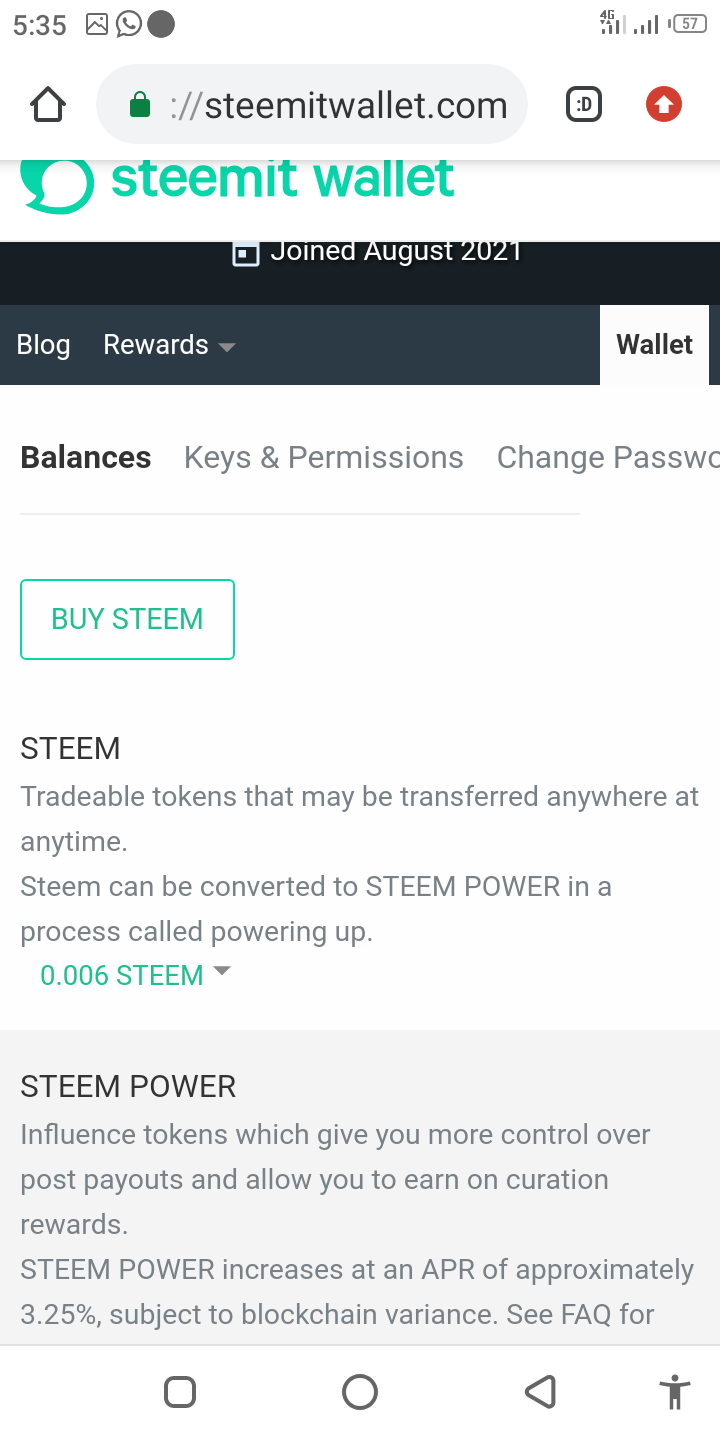Open the browser tab switcher icon
Screen dimensions: 720x1440
click(x=584, y=104)
